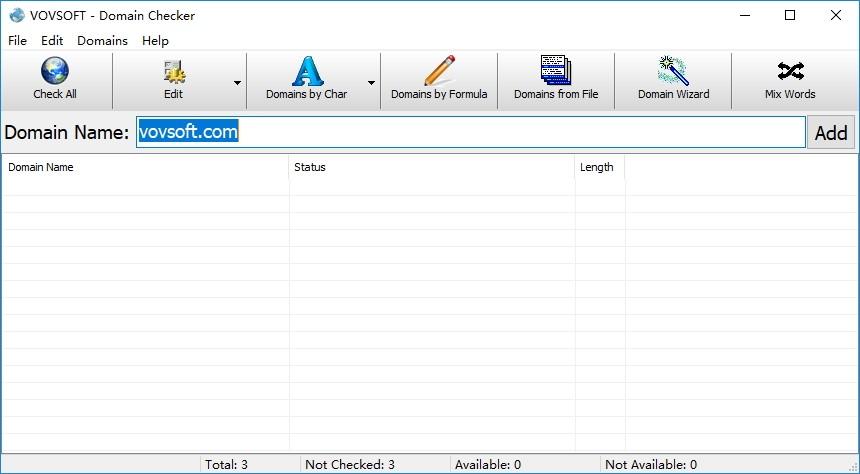Open the Domains menu
The width and height of the screenshot is (860, 474).
(x=102, y=41)
